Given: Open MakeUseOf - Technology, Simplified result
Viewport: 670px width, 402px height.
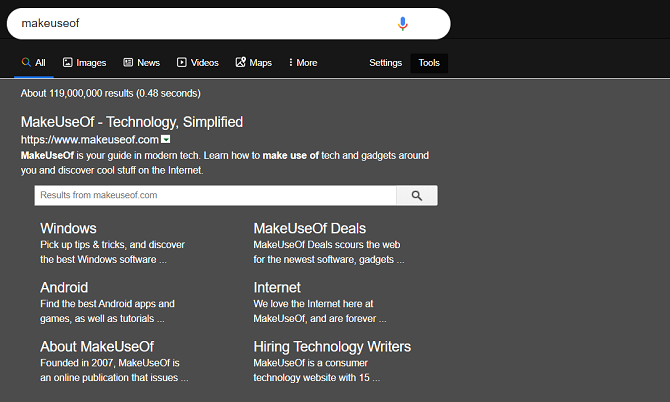Looking at the screenshot, I should click(x=132, y=122).
